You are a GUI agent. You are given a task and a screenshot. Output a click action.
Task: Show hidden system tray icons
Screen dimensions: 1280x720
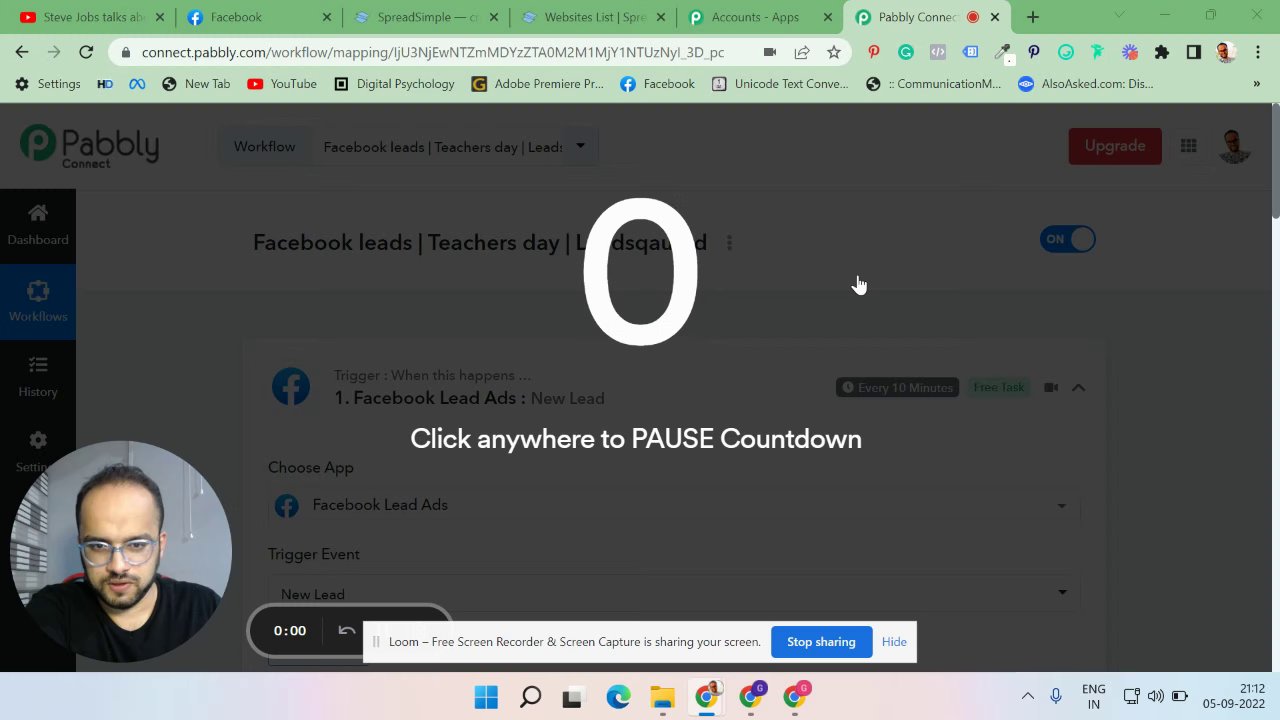1027,696
